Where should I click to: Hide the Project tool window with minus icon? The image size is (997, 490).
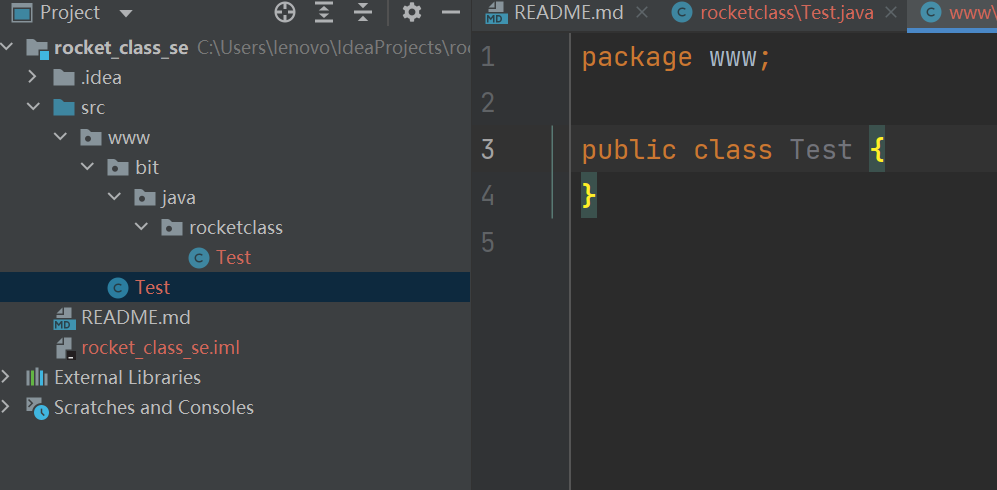tap(451, 12)
